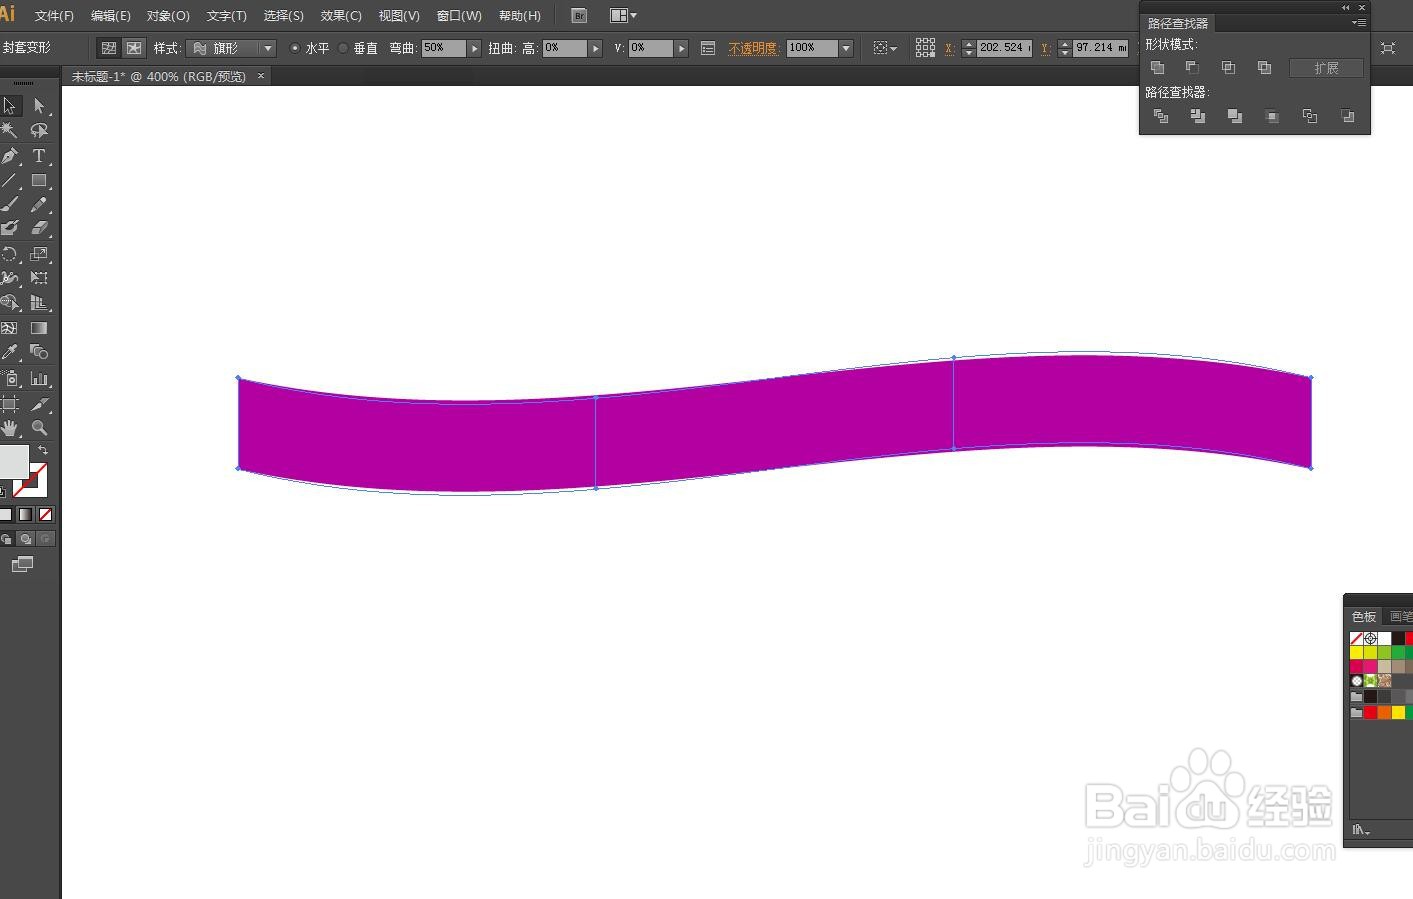Select the Eraser tool

click(39, 228)
